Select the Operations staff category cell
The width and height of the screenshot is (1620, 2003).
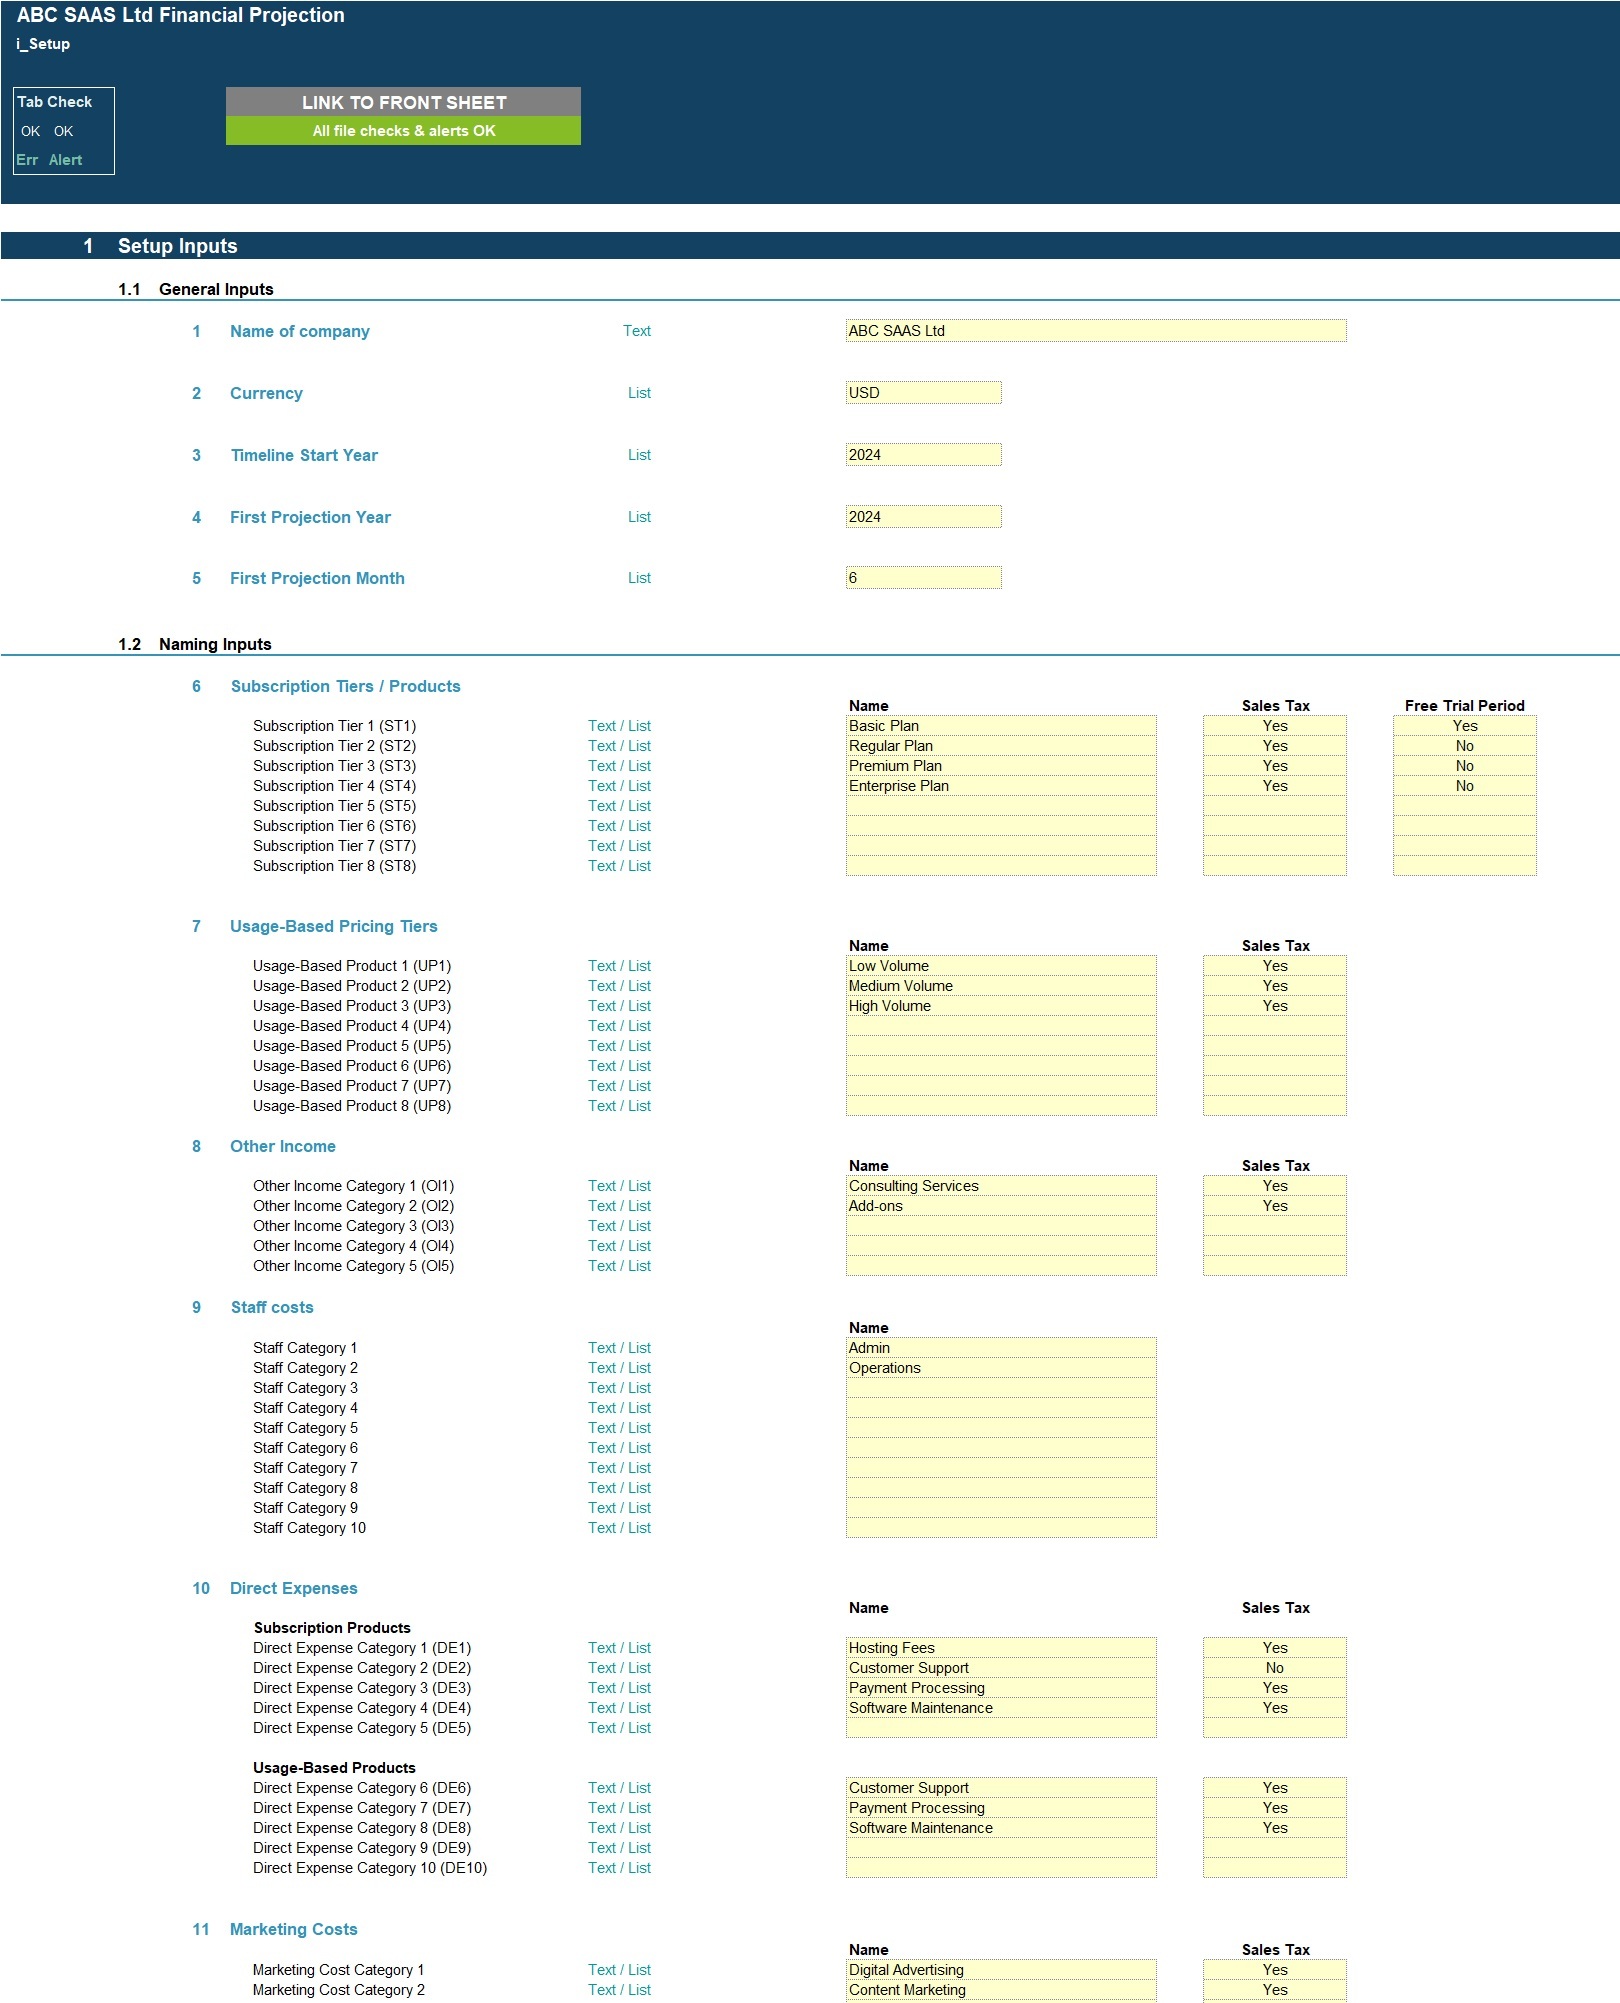click(x=1001, y=1368)
